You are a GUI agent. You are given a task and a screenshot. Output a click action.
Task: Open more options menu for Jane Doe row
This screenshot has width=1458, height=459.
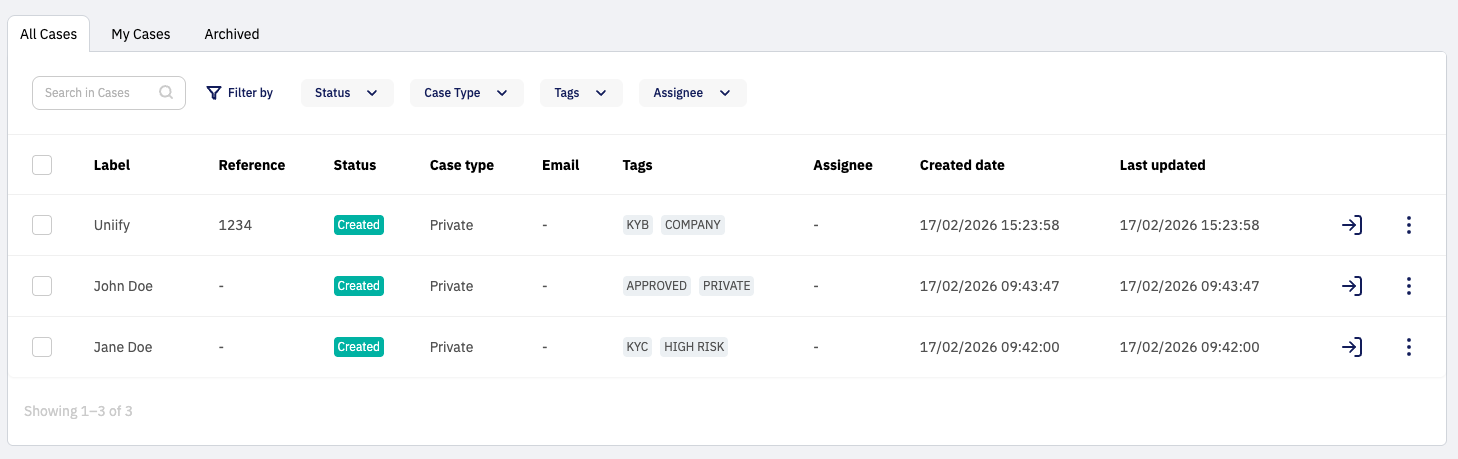pyautogui.click(x=1408, y=347)
